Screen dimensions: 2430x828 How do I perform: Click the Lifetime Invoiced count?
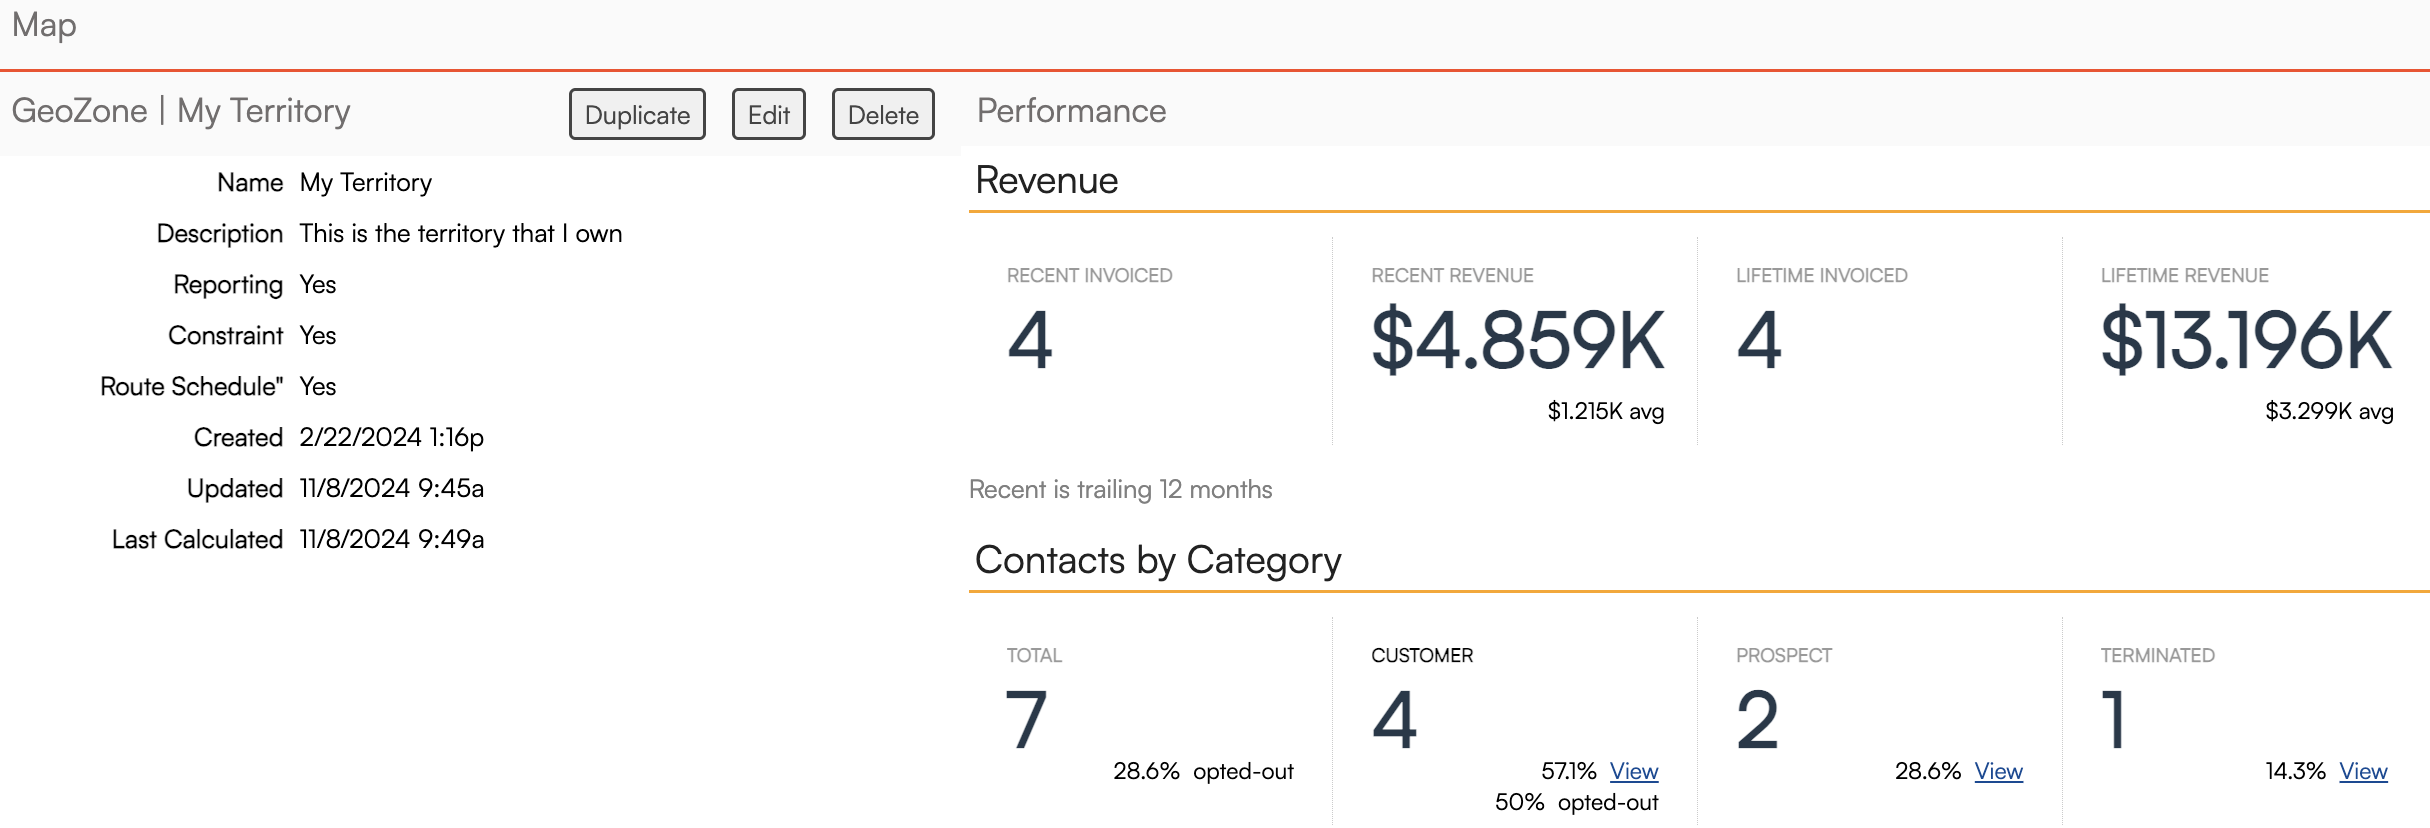click(1759, 341)
